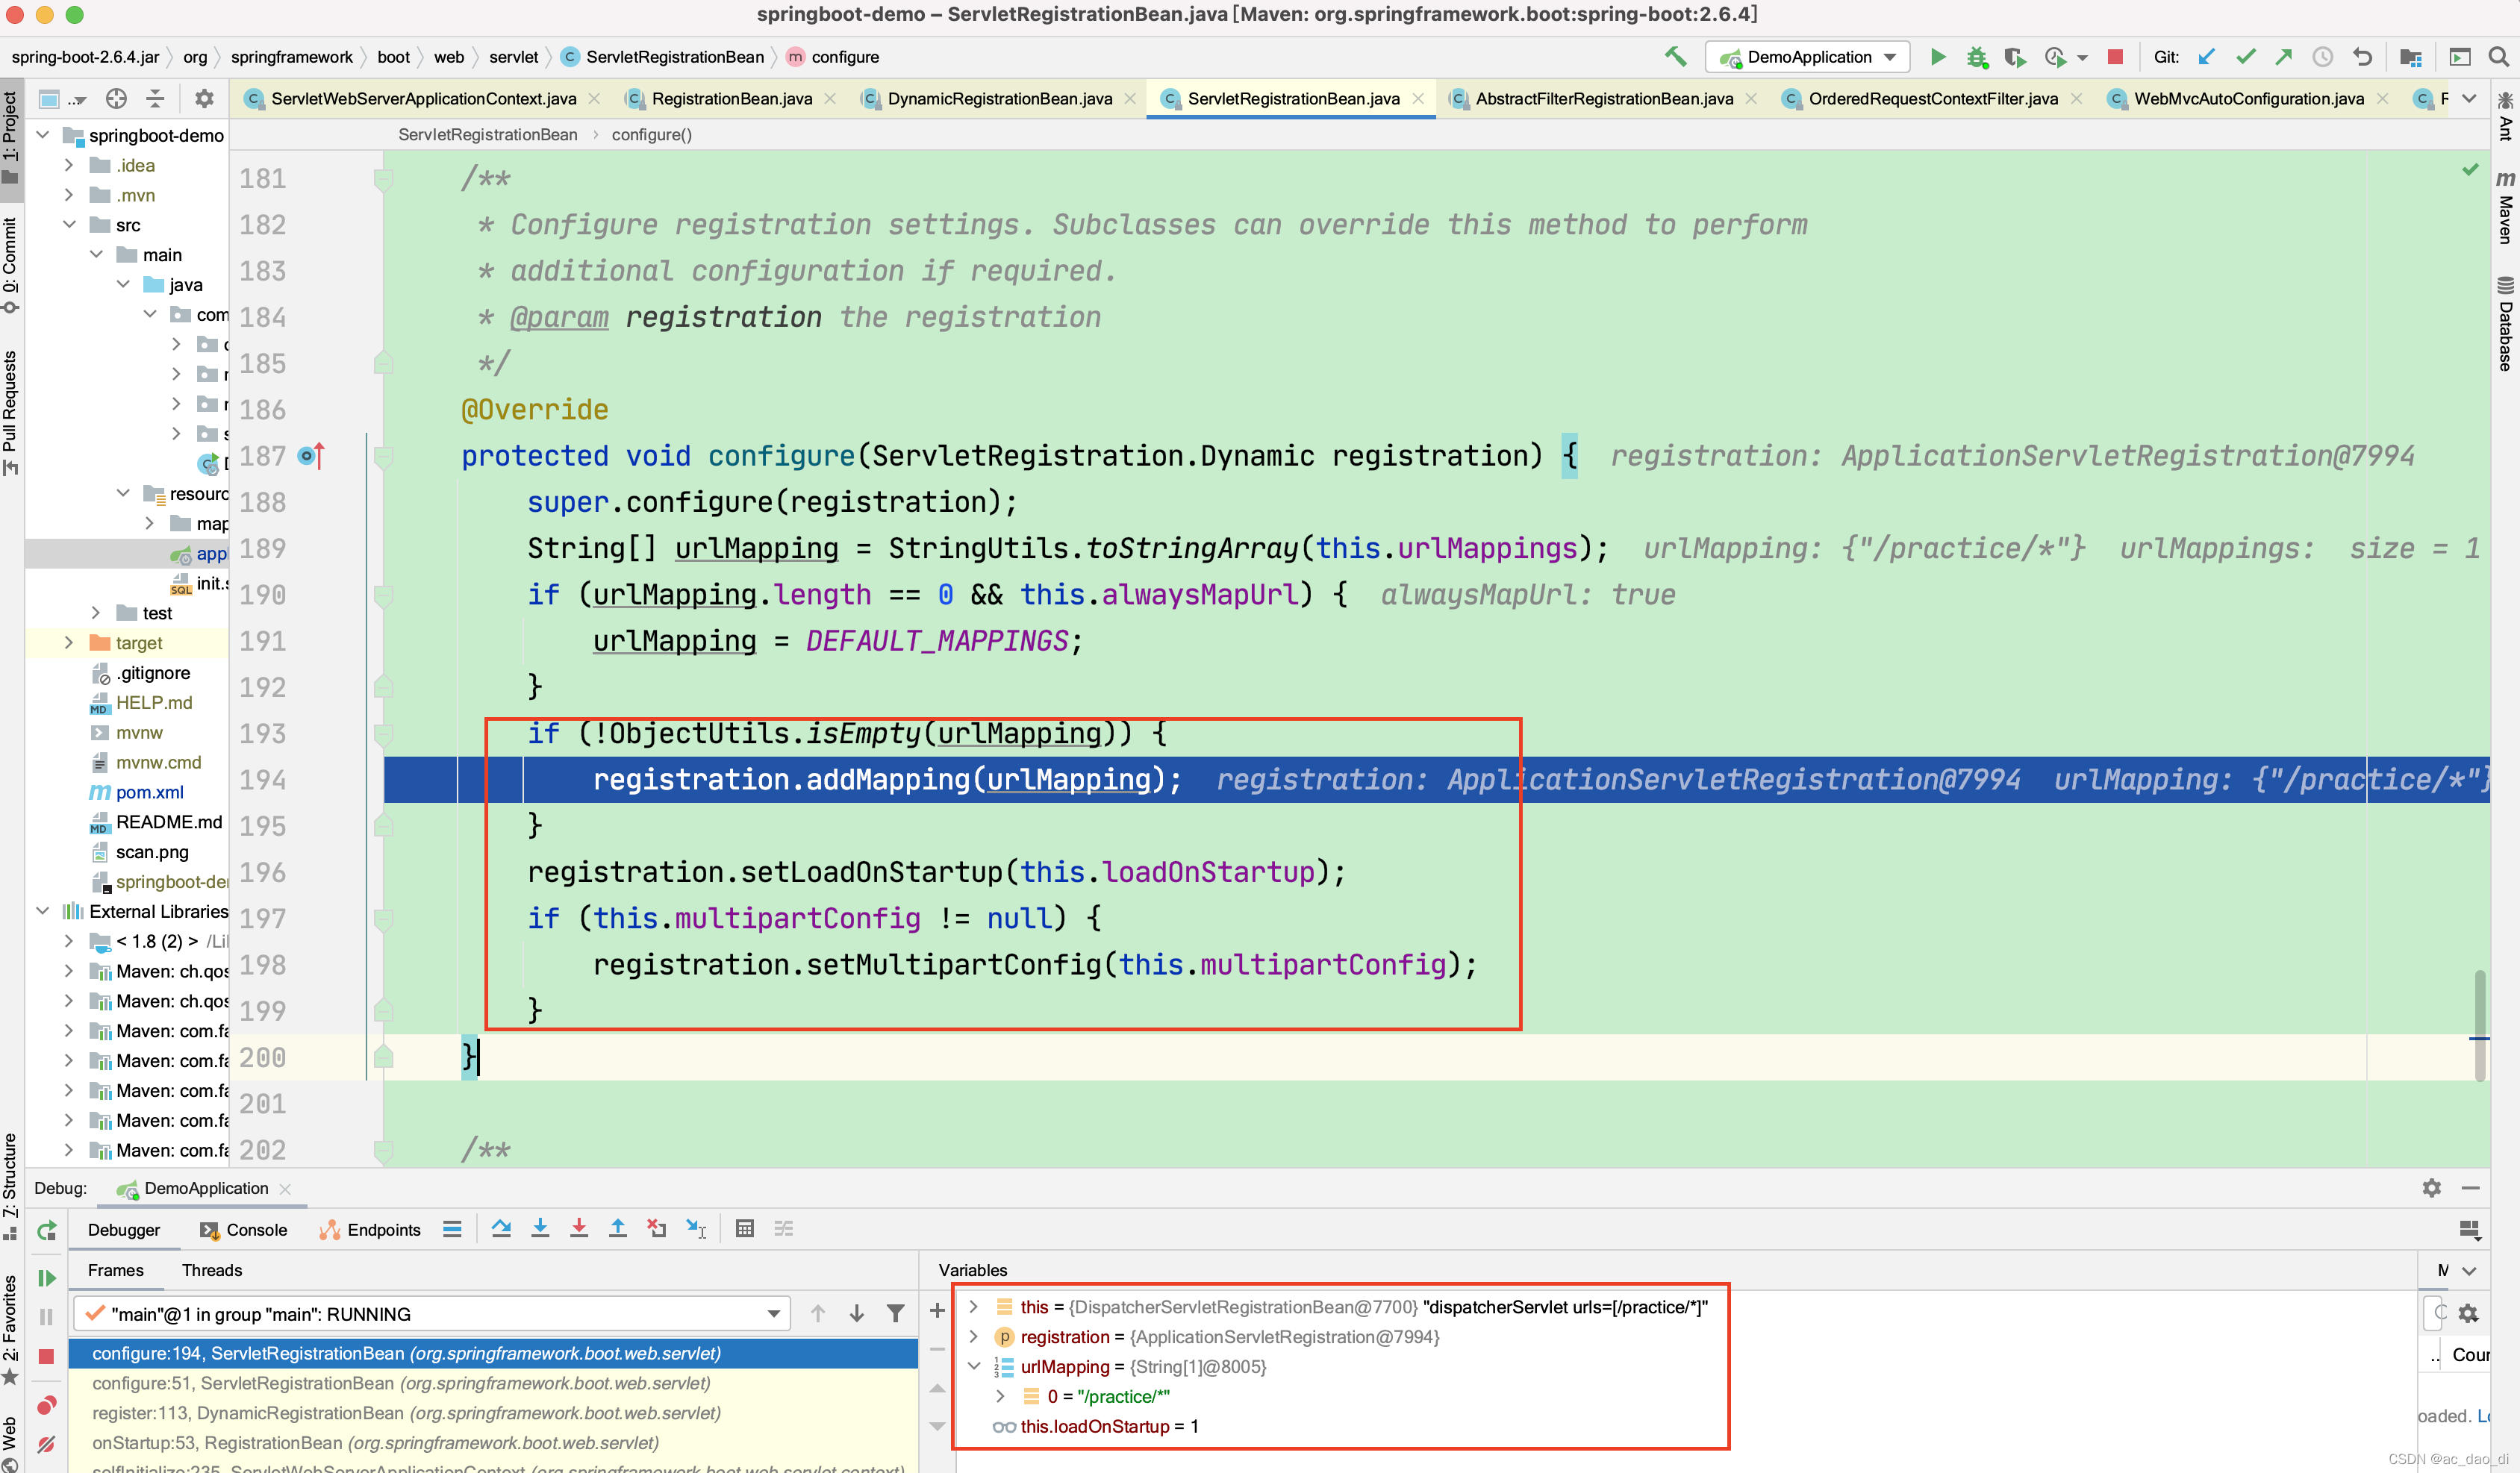Toggle the frames filter funnel icon

pos(895,1314)
